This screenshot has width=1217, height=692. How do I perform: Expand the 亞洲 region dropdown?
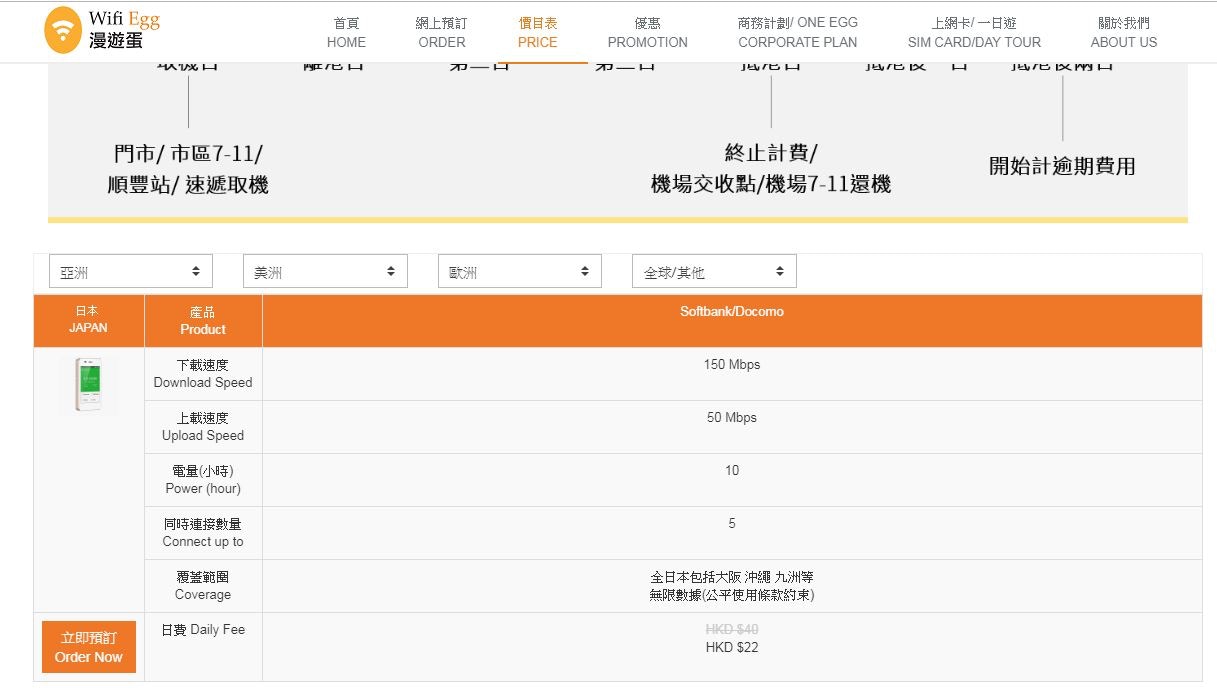(131, 271)
